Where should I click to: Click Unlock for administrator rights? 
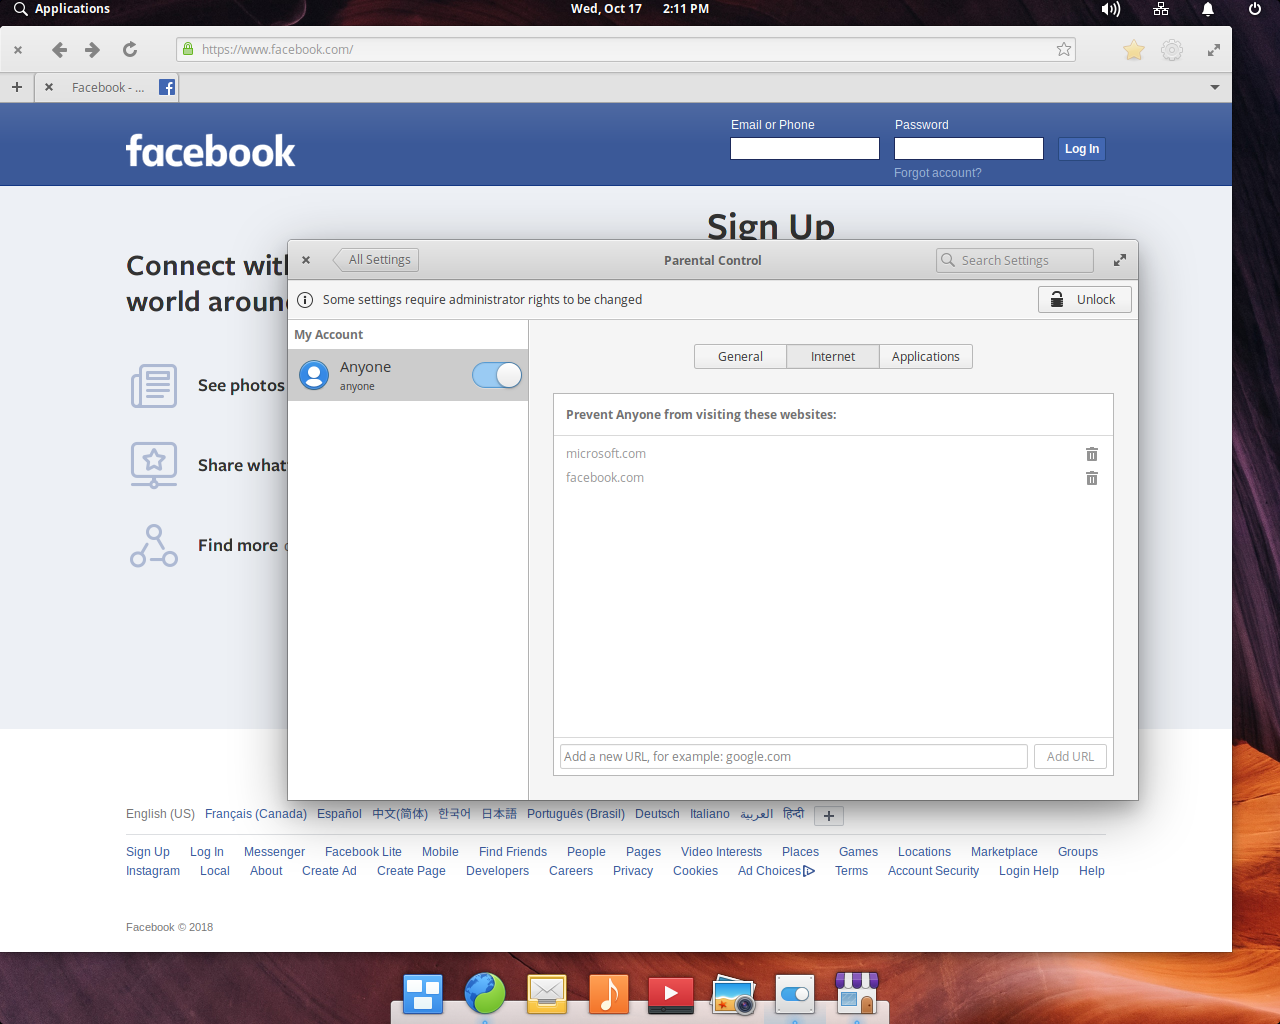coord(1085,300)
